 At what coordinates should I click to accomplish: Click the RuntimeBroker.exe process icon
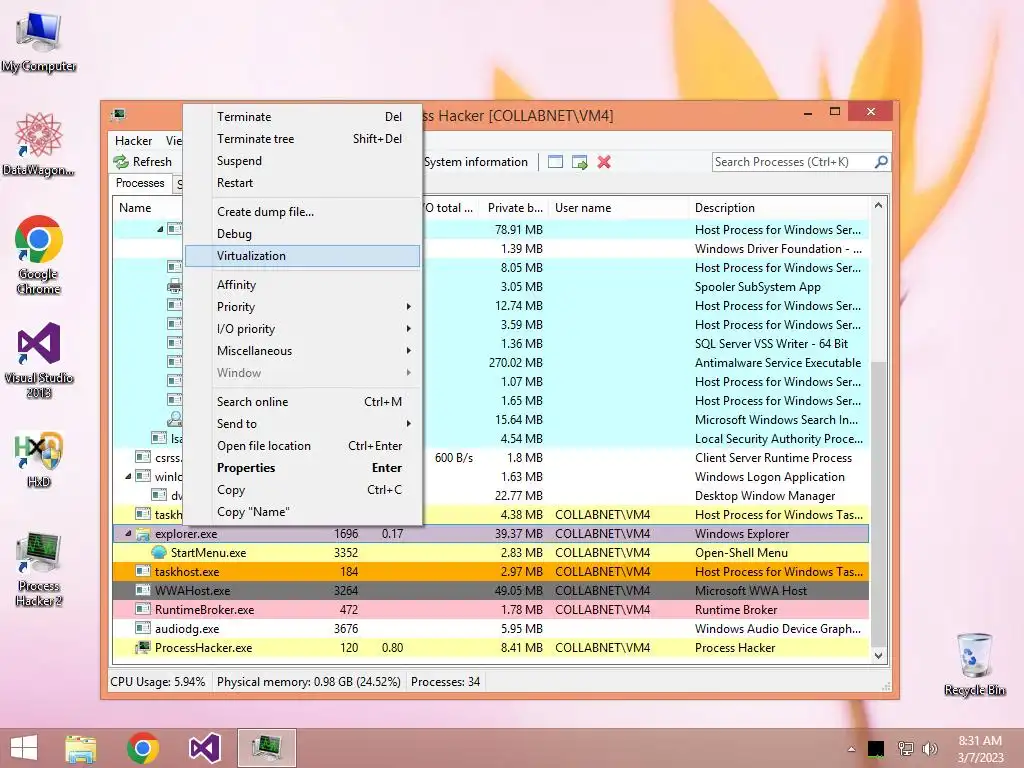pyautogui.click(x=143, y=609)
